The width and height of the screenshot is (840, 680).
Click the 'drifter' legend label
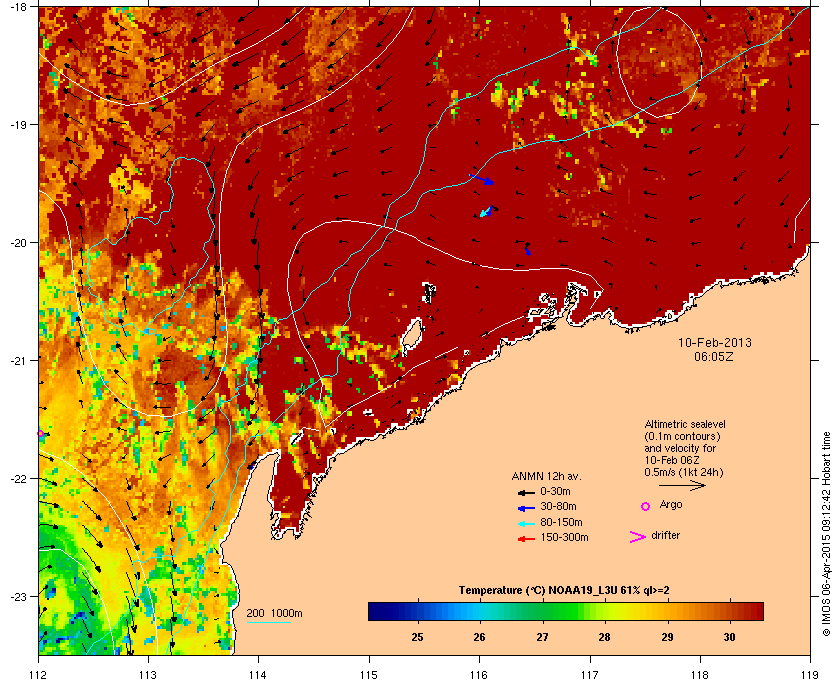[x=665, y=535]
